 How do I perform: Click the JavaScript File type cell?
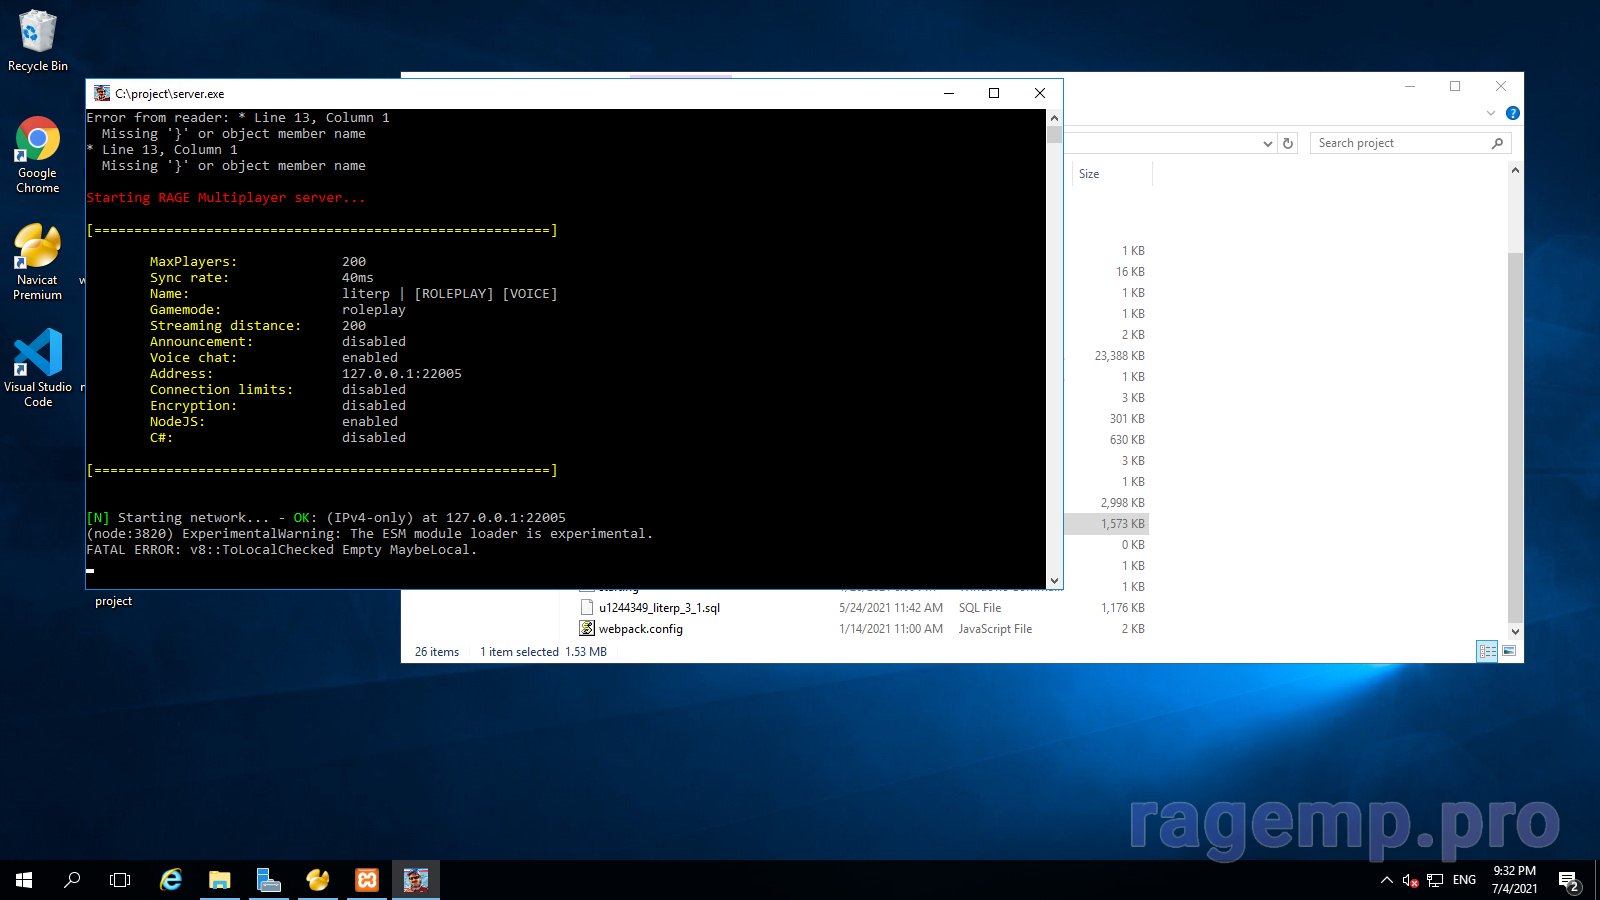(995, 629)
